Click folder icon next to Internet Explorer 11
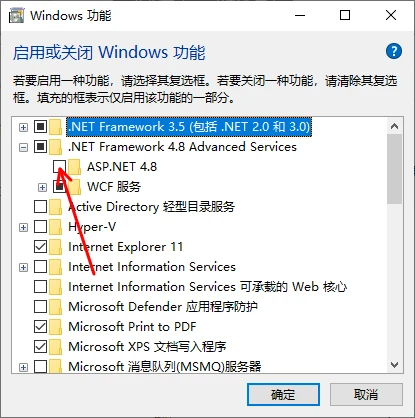The width and height of the screenshot is (415, 418). (x=55, y=247)
